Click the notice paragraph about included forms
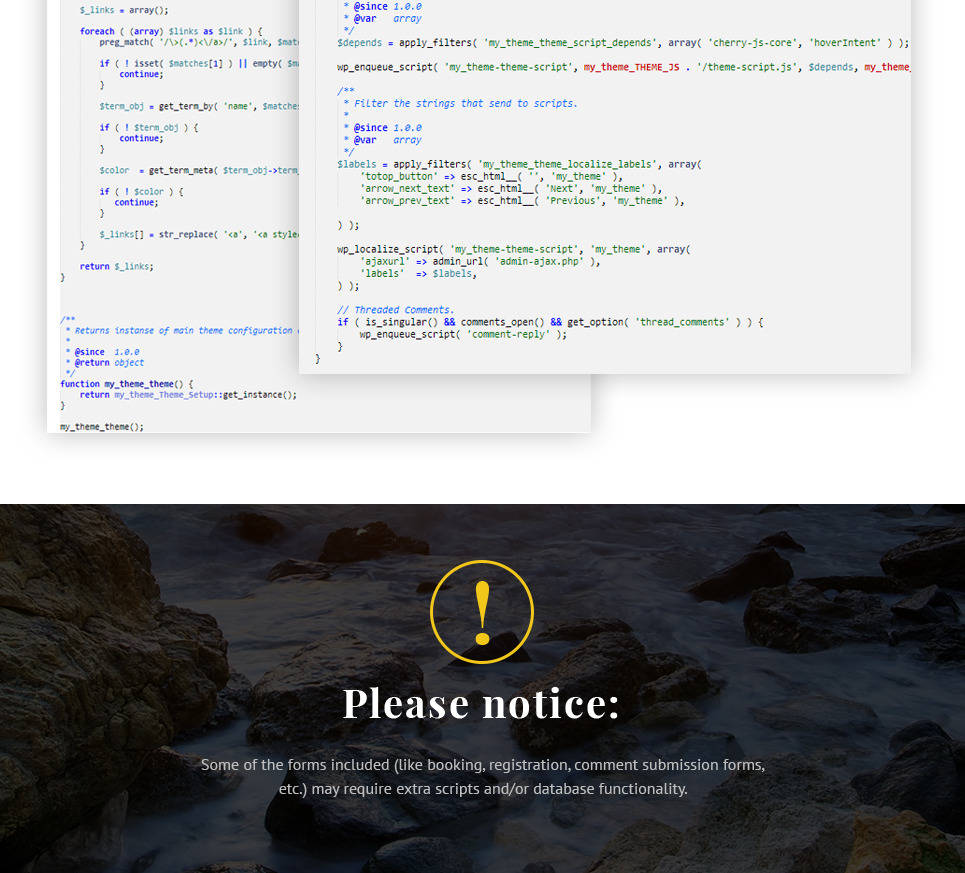This screenshot has height=873, width=965. click(x=482, y=777)
